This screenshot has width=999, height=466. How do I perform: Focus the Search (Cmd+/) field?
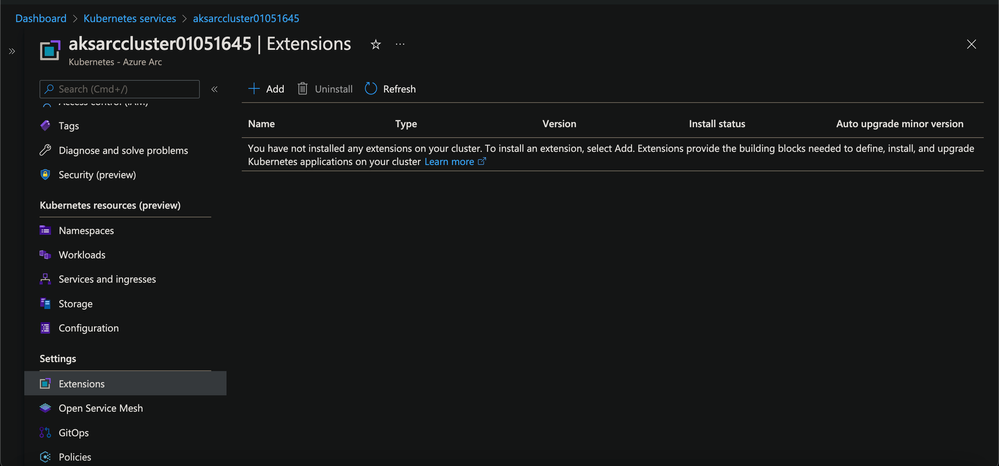click(x=120, y=89)
